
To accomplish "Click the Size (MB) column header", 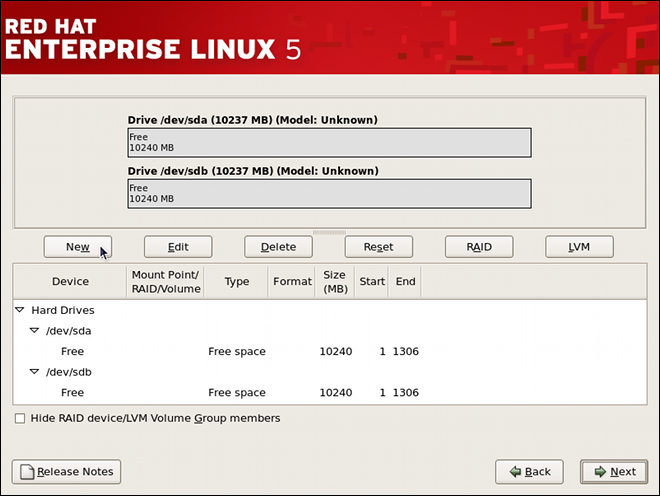I will tap(334, 282).
